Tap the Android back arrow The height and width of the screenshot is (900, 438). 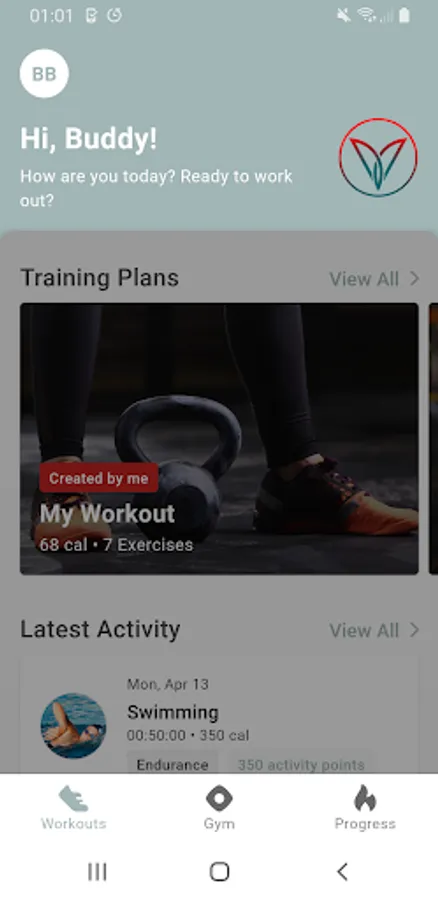[342, 872]
